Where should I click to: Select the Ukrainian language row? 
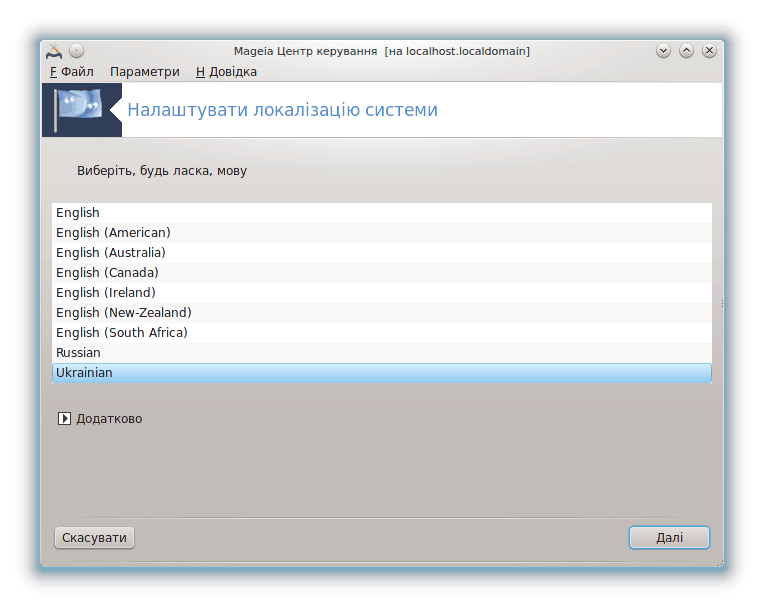pos(382,373)
